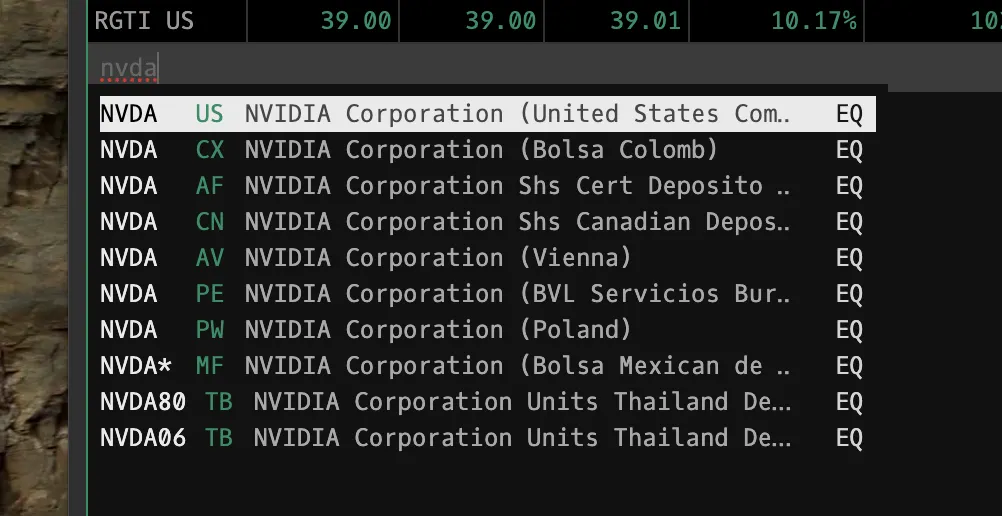Screen dimensions: 1002x516
Task: Select NVDA AF Shs Cert Deposito listing
Action: coord(488,186)
